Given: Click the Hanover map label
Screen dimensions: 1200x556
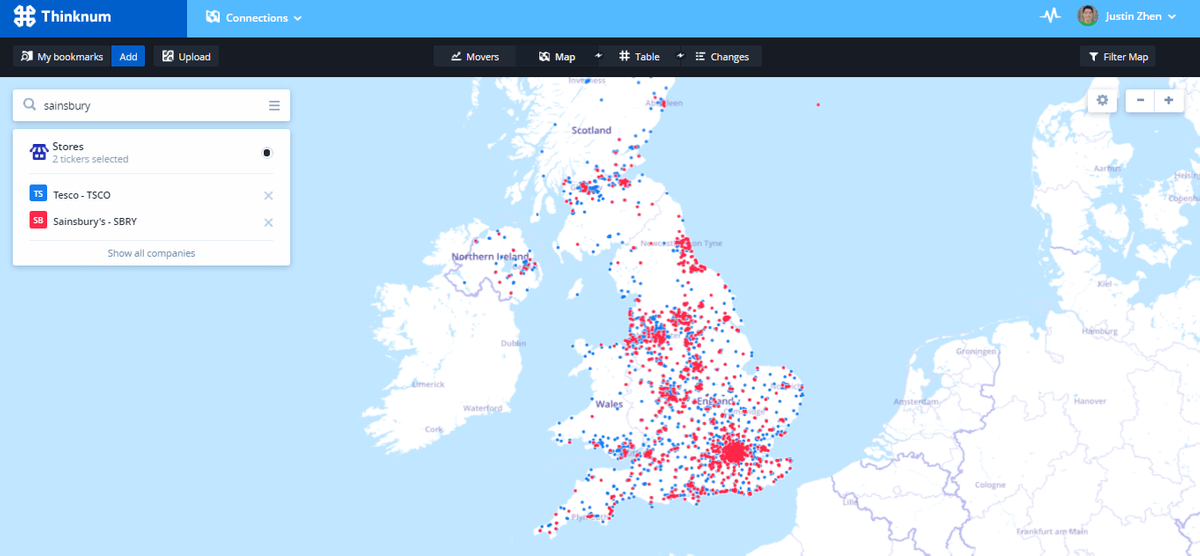Looking at the screenshot, I should (x=1090, y=400).
